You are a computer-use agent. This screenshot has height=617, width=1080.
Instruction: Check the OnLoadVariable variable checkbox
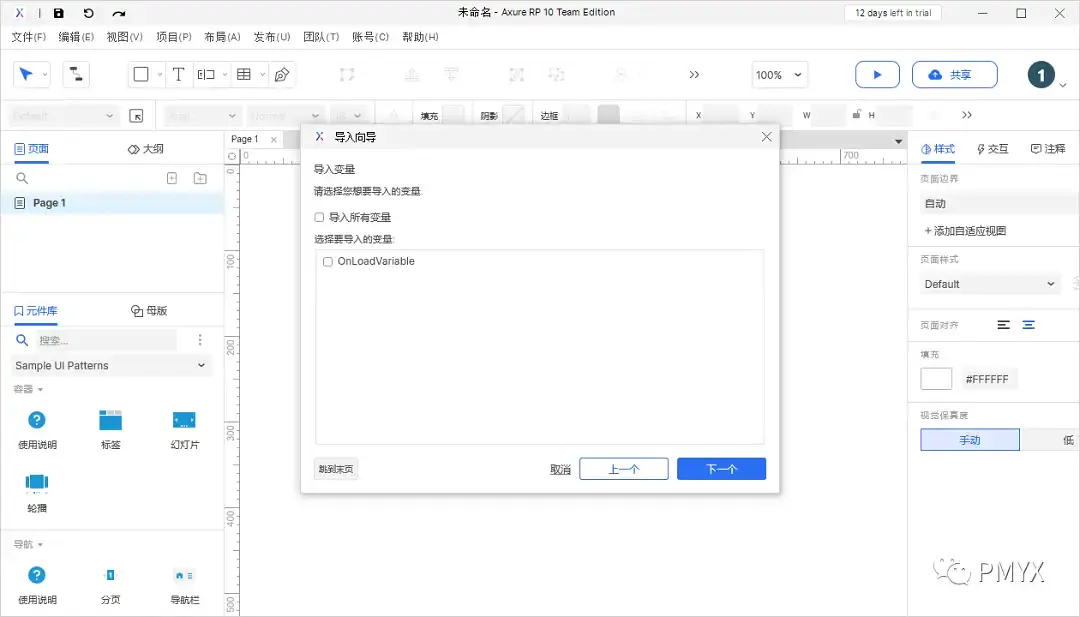[327, 261]
